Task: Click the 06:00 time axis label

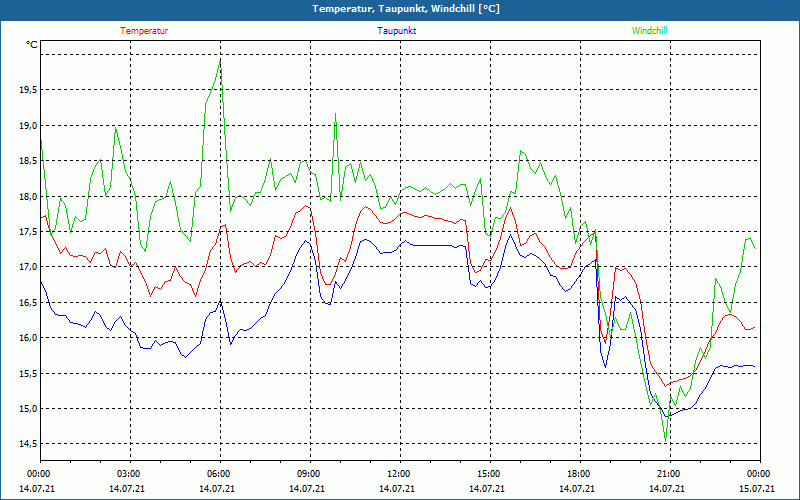Action: point(217,474)
